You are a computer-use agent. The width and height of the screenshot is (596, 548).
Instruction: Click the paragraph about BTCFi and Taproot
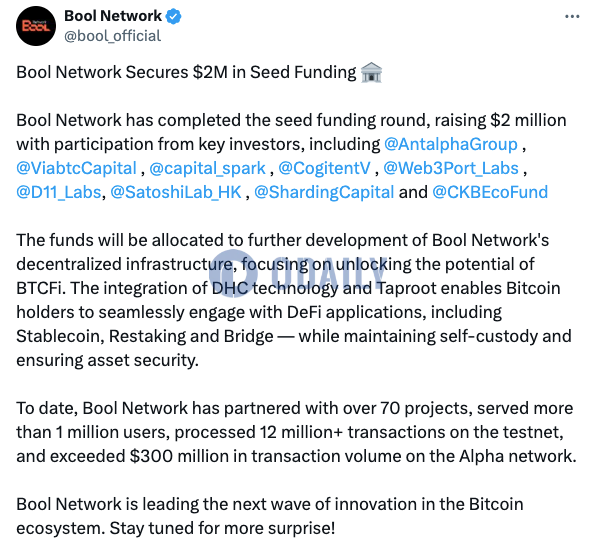coord(294,300)
